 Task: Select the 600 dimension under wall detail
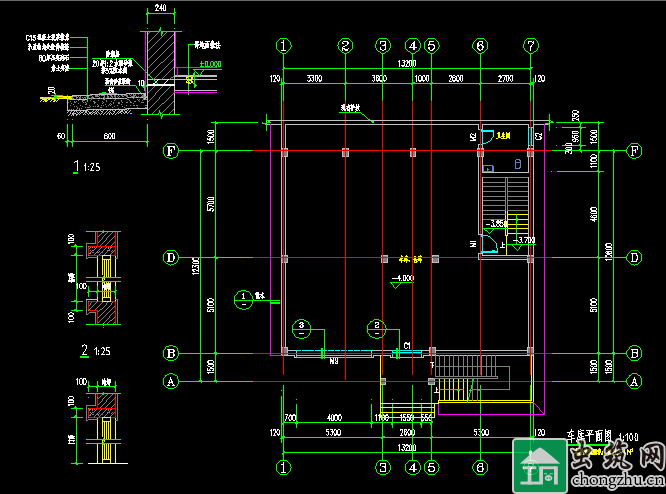(108, 136)
